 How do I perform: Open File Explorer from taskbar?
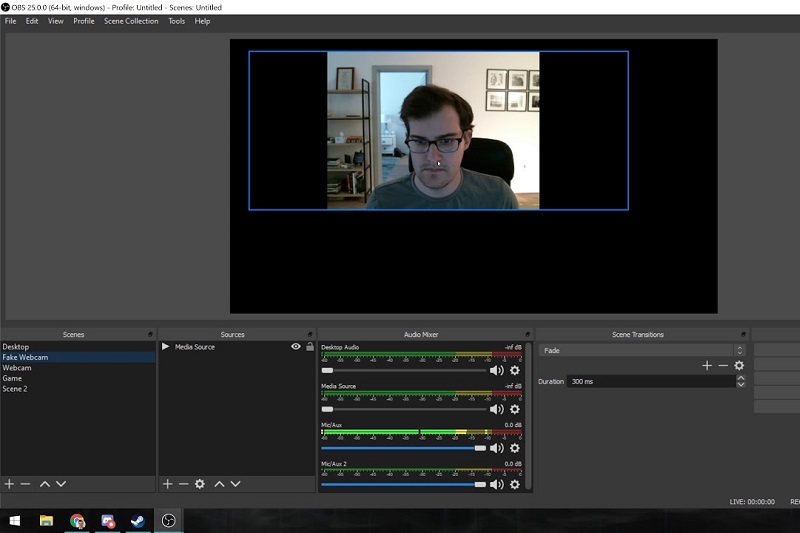[46, 521]
